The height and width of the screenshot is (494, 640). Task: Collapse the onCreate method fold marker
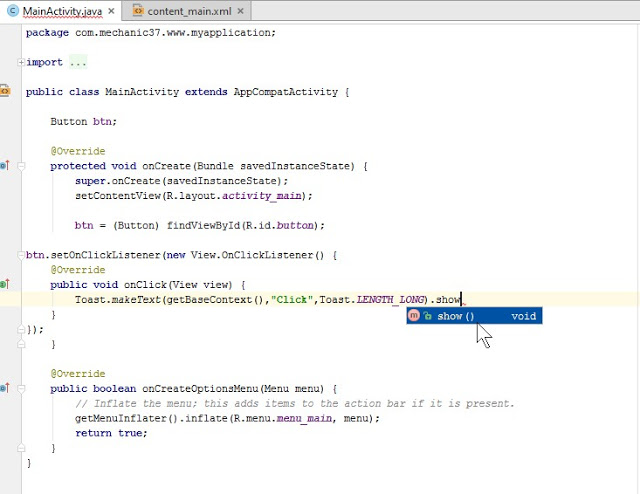21,166
